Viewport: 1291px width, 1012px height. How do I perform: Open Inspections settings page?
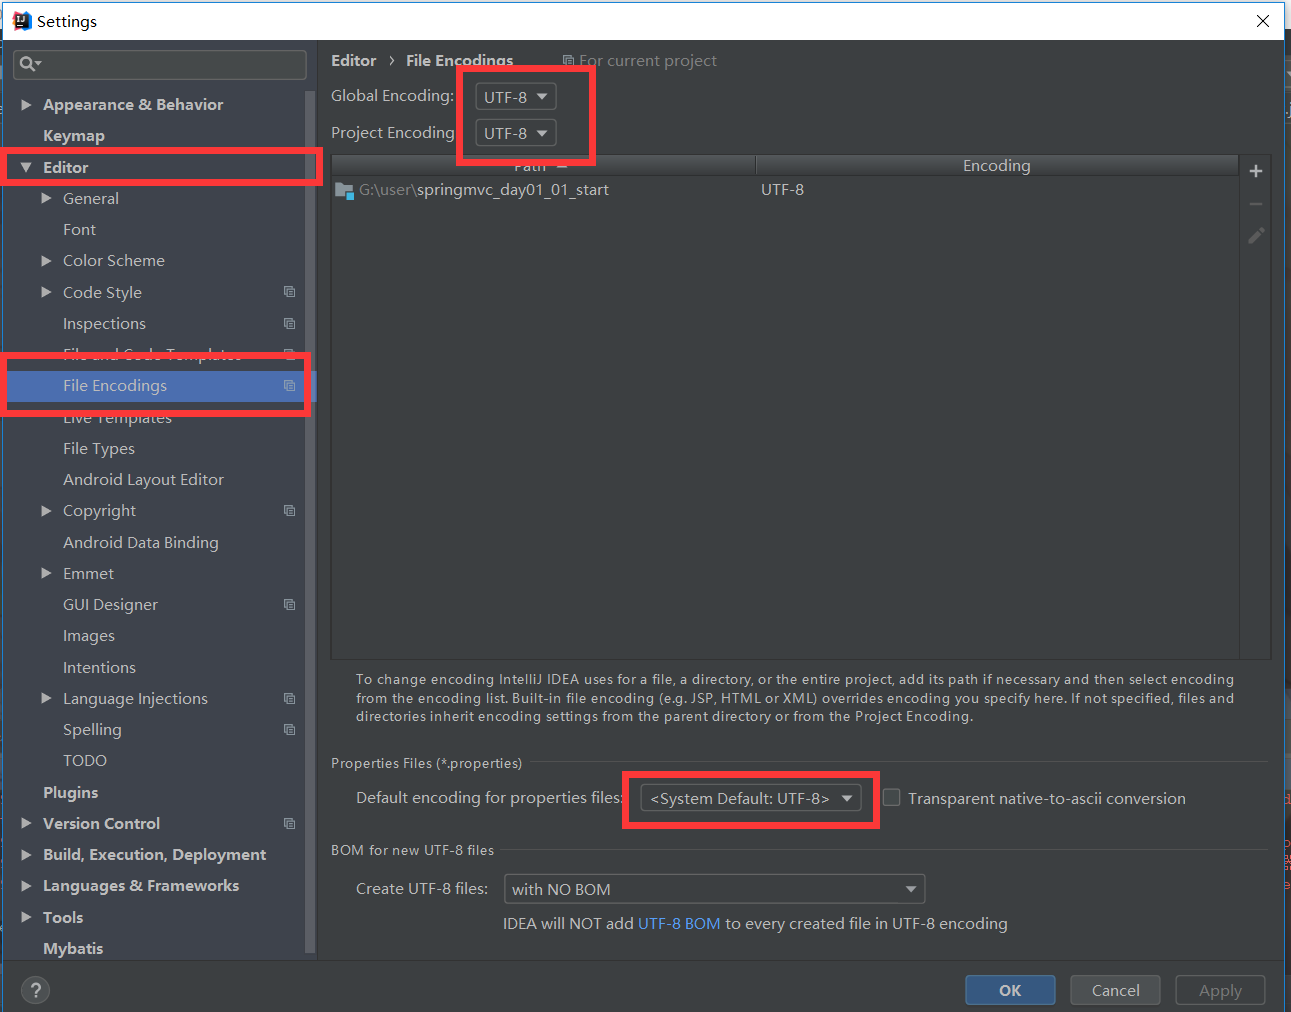pyautogui.click(x=104, y=323)
